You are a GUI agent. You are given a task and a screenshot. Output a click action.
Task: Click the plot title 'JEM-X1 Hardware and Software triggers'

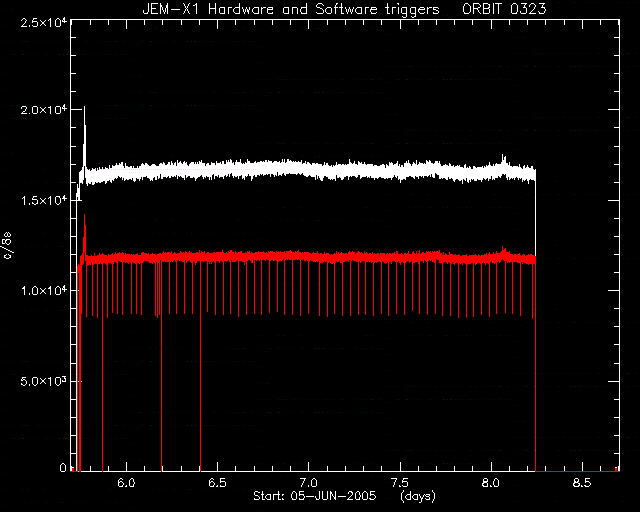291,9
